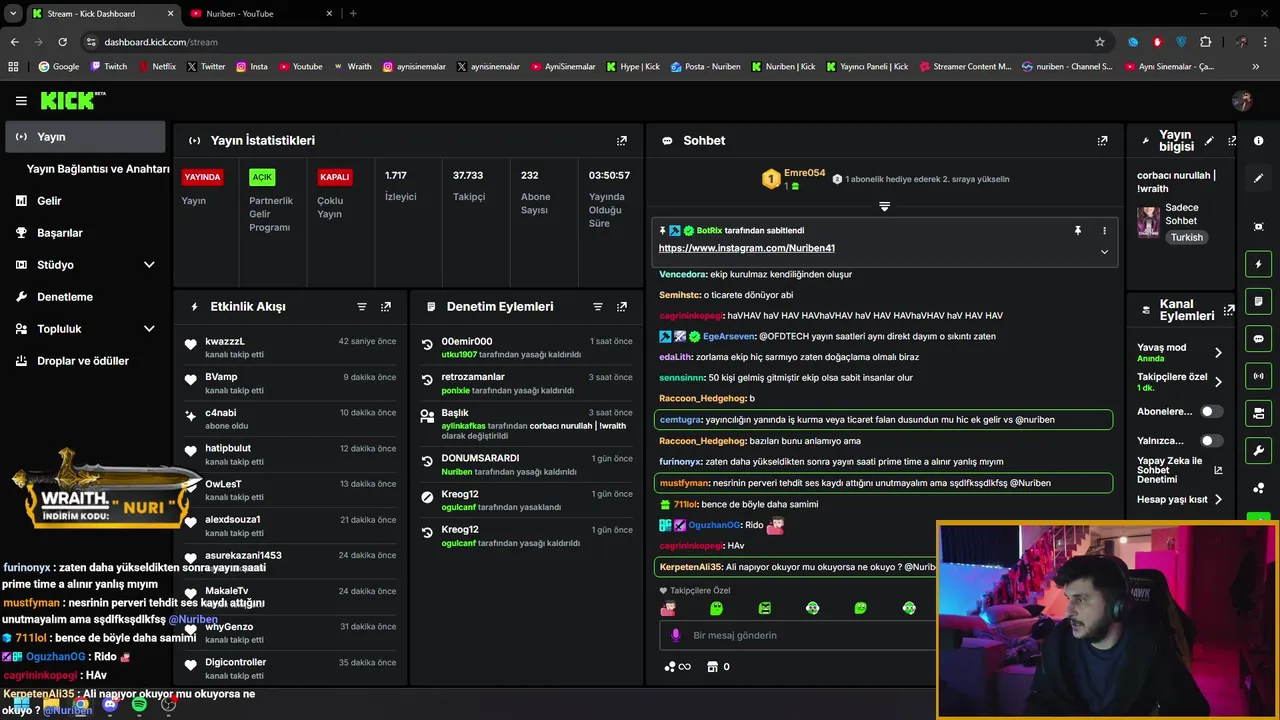The image size is (1280, 720).
Task: Click the pencil icon in right sidebar
Action: click(x=1259, y=178)
